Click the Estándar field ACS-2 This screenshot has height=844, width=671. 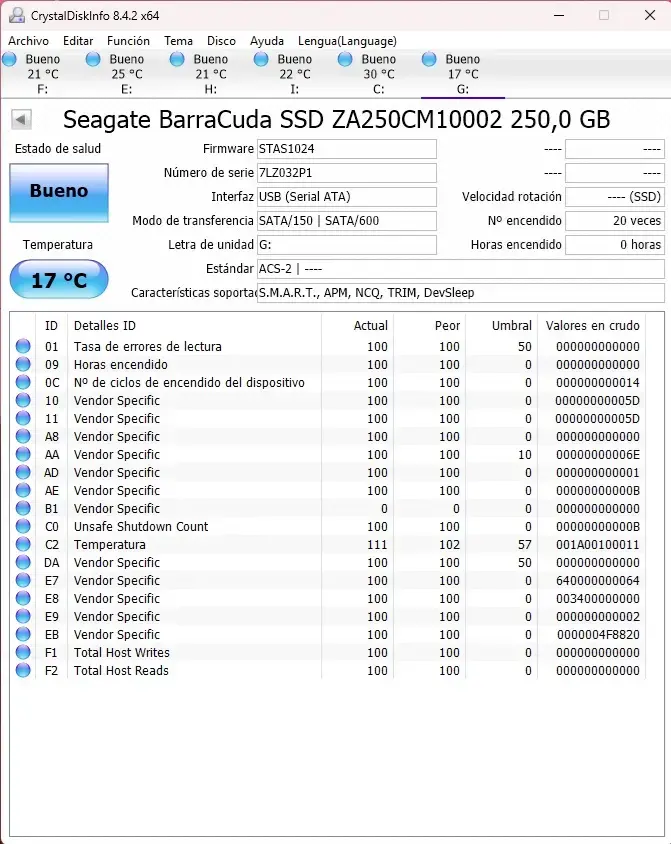461,269
